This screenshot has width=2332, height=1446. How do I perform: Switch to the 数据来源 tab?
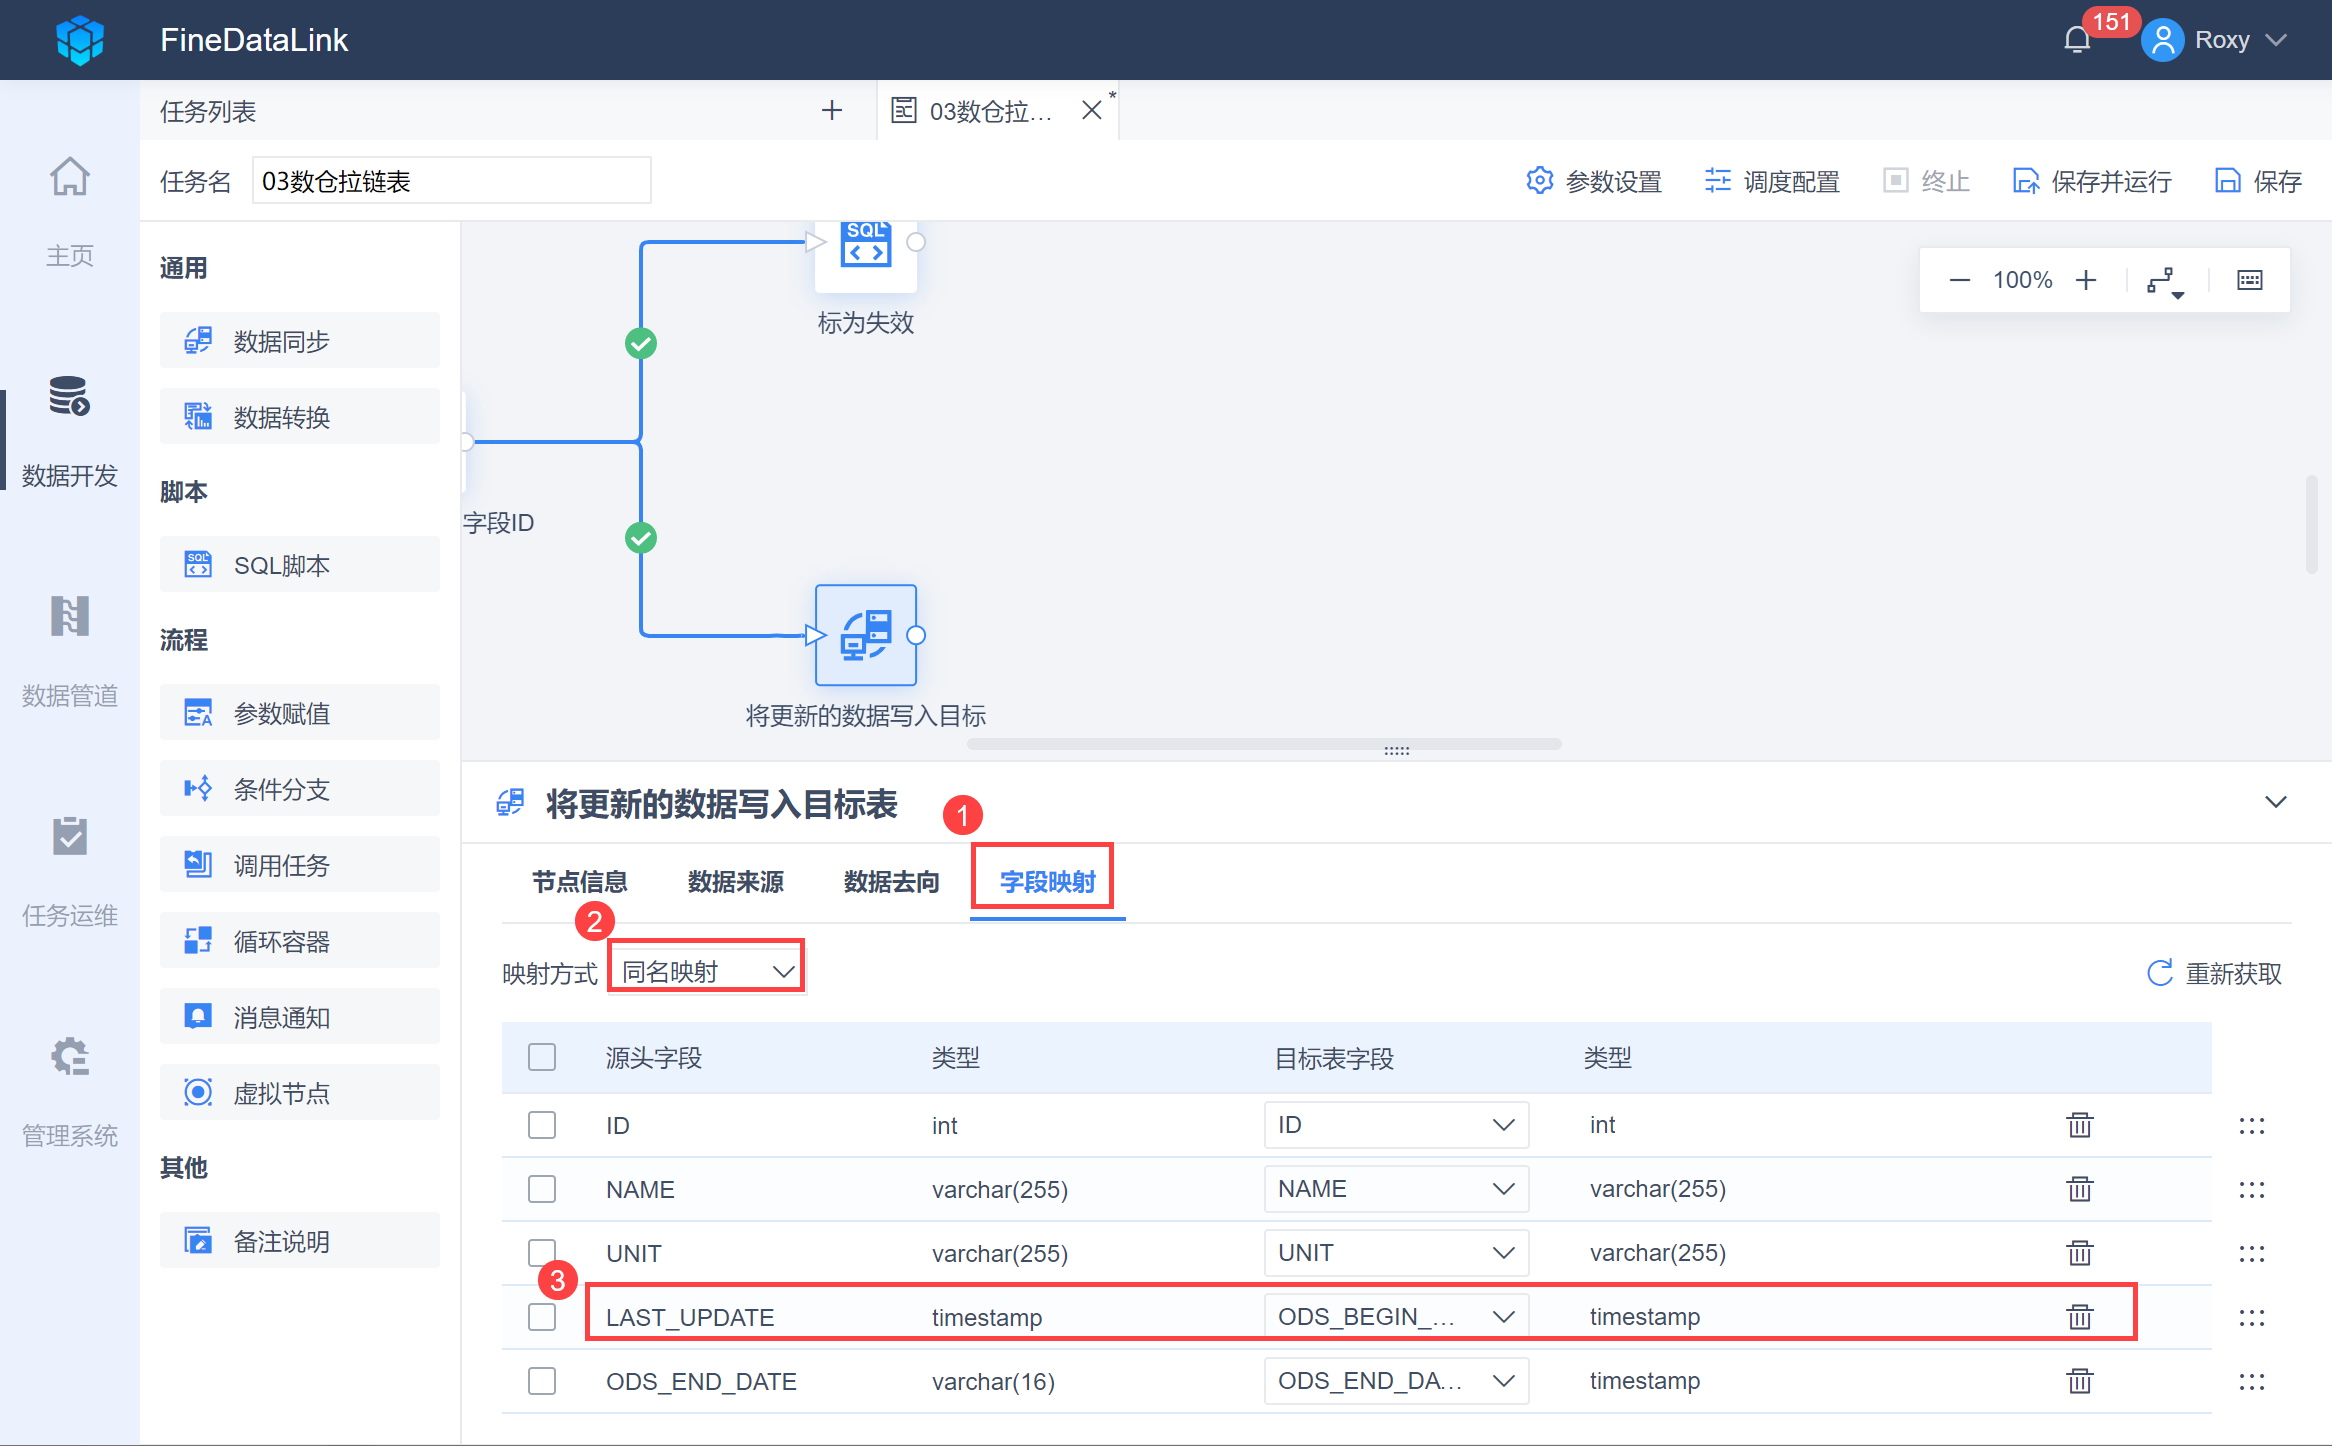click(735, 882)
